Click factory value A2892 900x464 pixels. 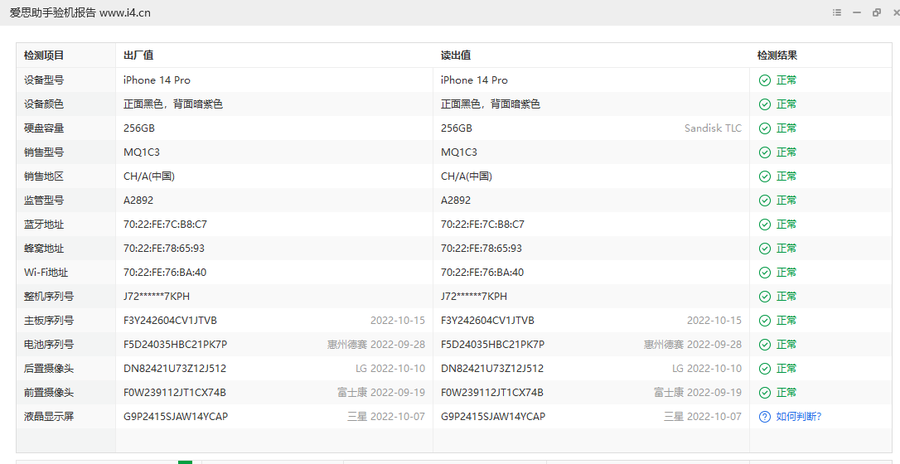pos(138,200)
